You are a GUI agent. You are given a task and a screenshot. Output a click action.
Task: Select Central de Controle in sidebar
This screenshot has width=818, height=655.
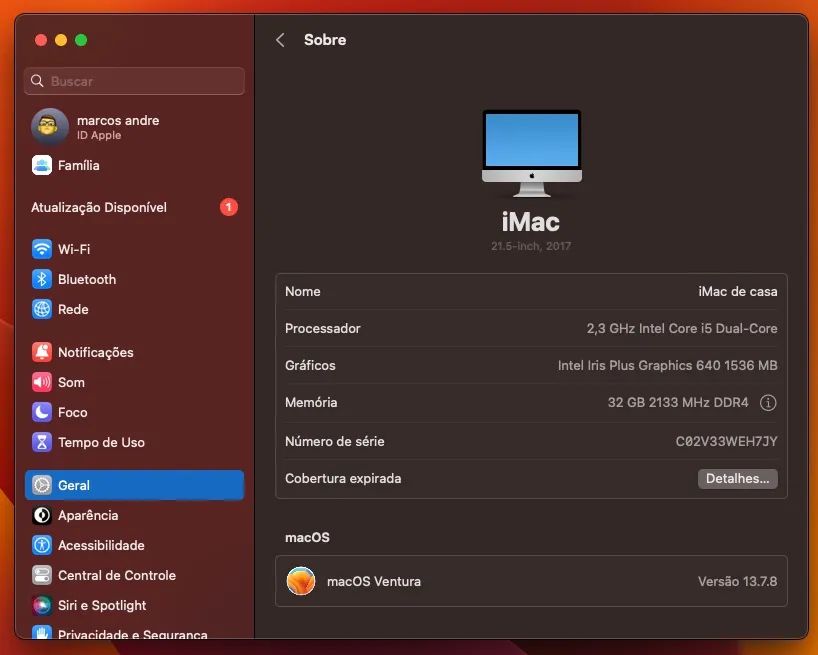point(134,575)
